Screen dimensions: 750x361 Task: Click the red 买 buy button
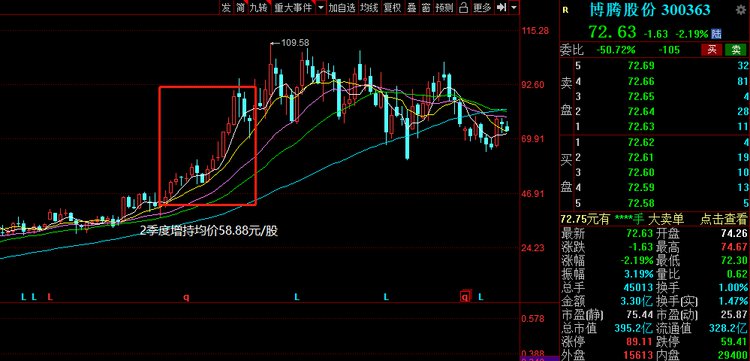712,50
